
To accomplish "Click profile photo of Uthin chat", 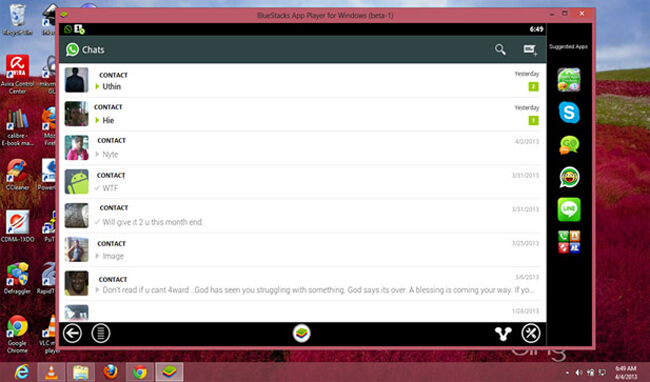I will [77, 80].
